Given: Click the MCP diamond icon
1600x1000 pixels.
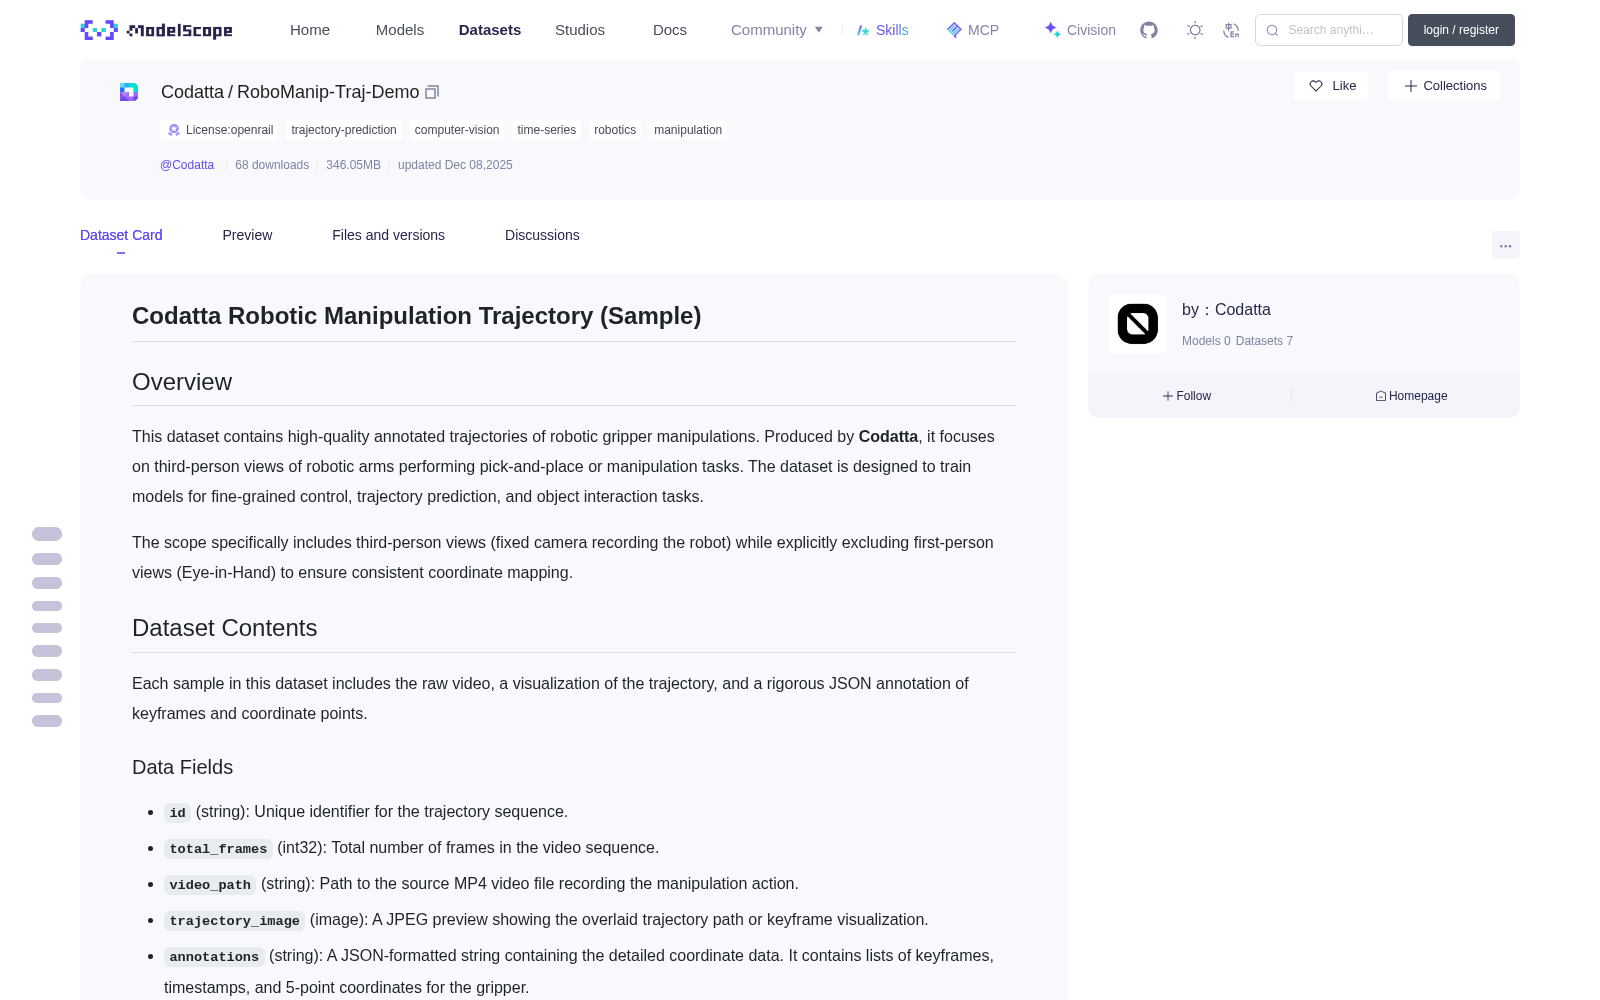Looking at the screenshot, I should click(954, 30).
